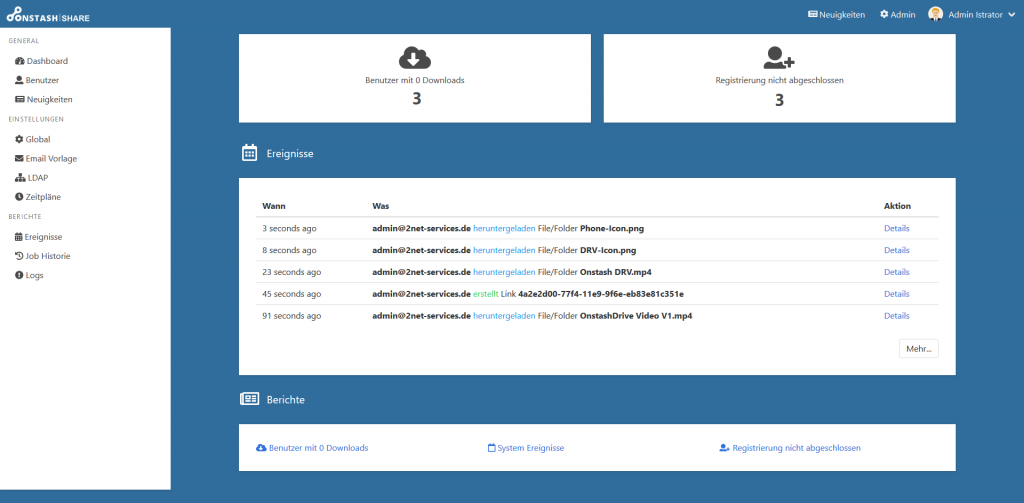Click the Onstash Share logo

click(x=48, y=15)
